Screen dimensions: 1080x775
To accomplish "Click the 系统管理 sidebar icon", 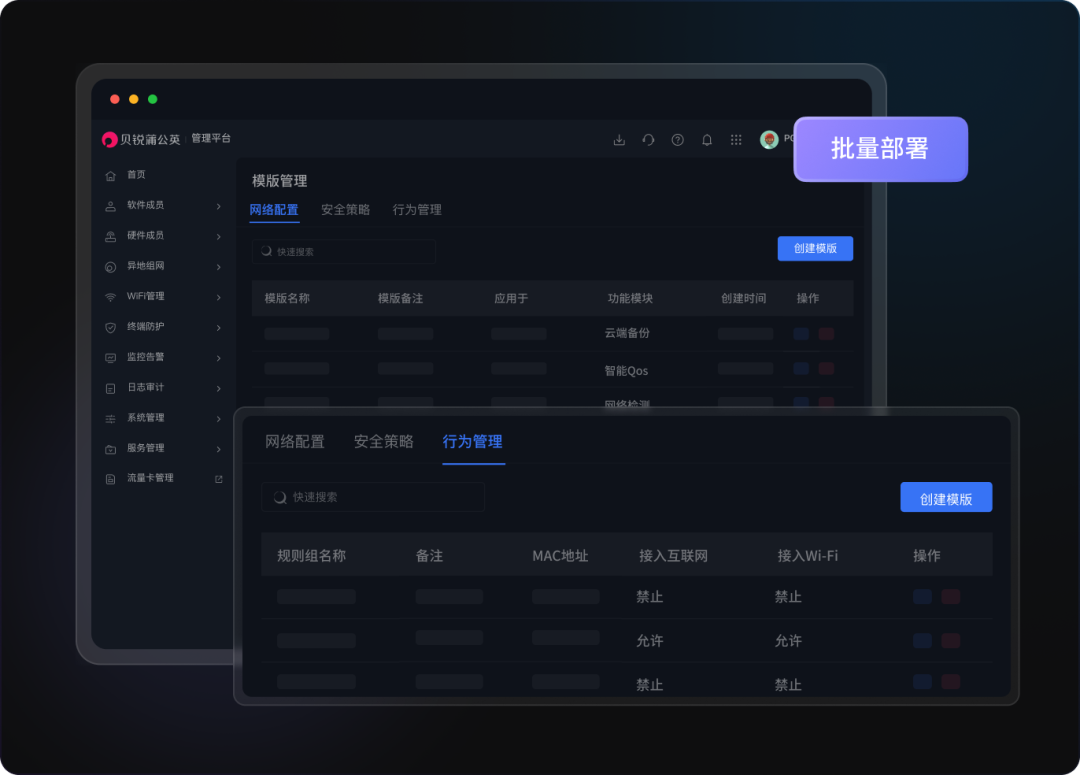I will pos(110,418).
